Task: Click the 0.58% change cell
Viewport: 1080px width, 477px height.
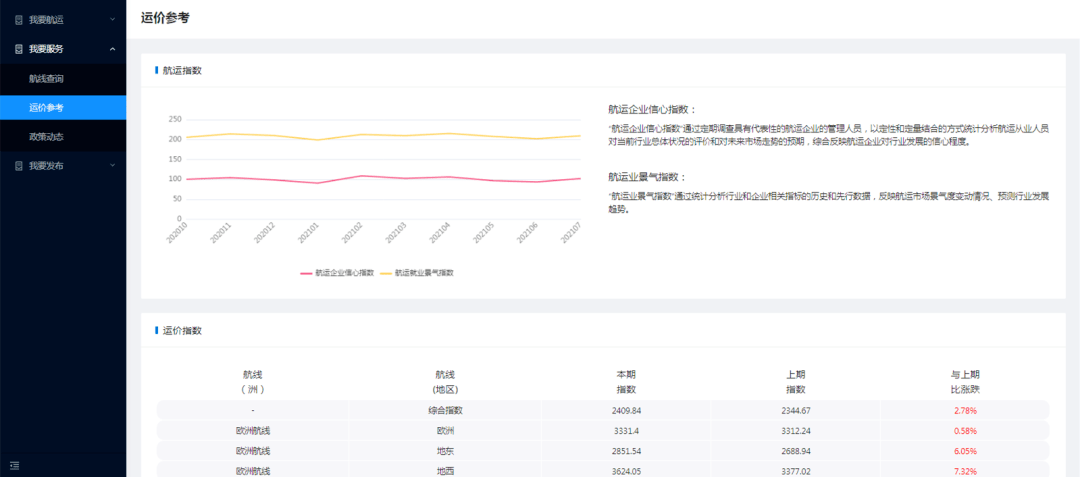Action: click(x=965, y=432)
